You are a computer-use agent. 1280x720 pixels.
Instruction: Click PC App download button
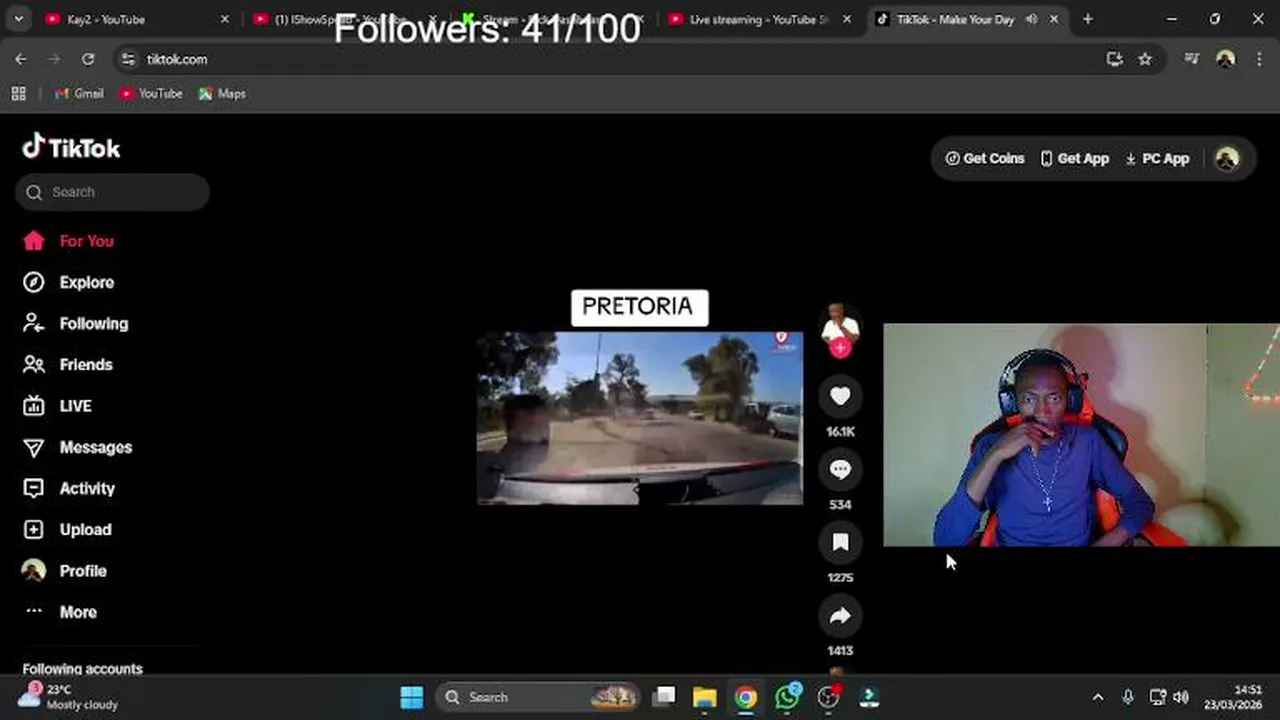click(x=1157, y=158)
